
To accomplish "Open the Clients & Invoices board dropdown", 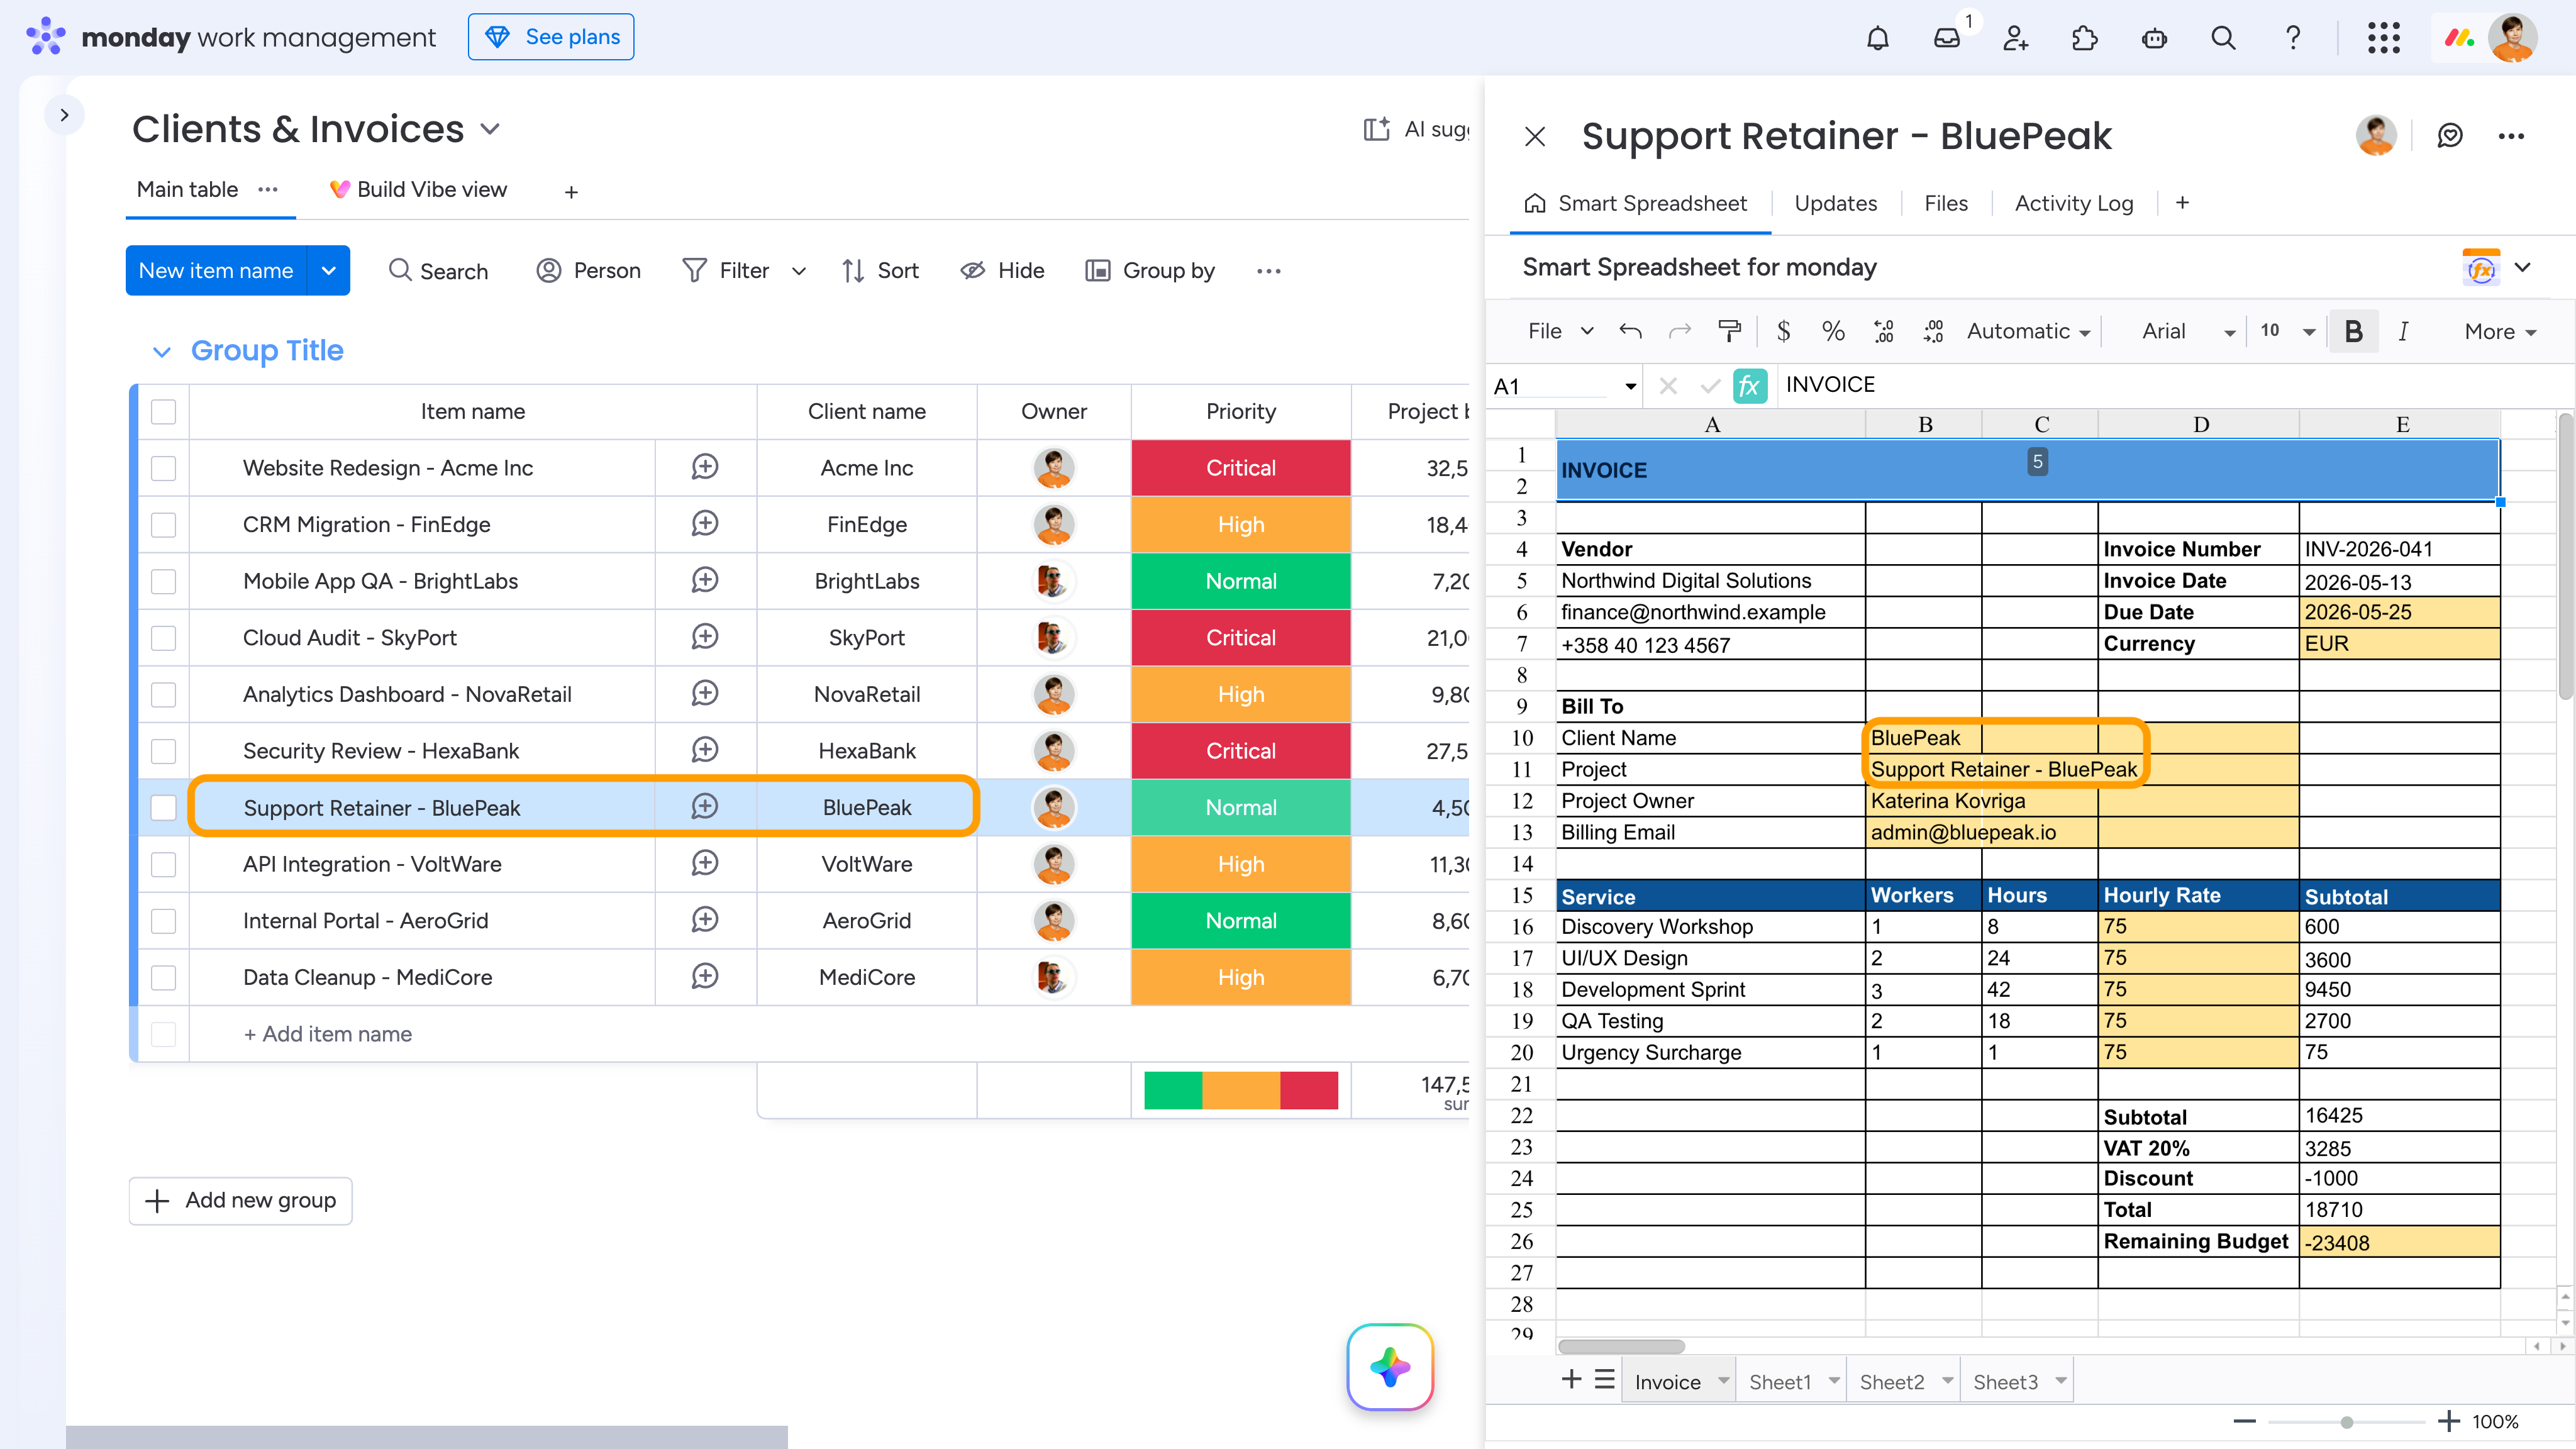I will click(x=490, y=130).
